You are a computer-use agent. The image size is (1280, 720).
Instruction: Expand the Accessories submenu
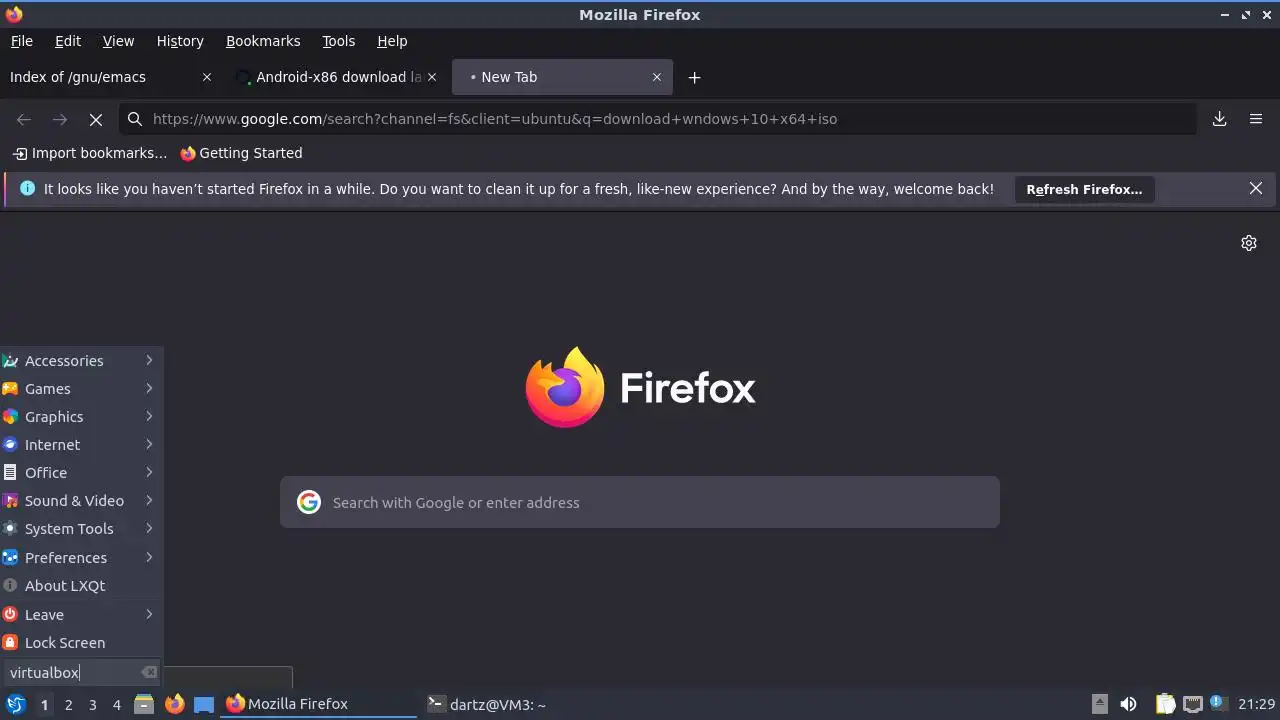[x=81, y=360]
